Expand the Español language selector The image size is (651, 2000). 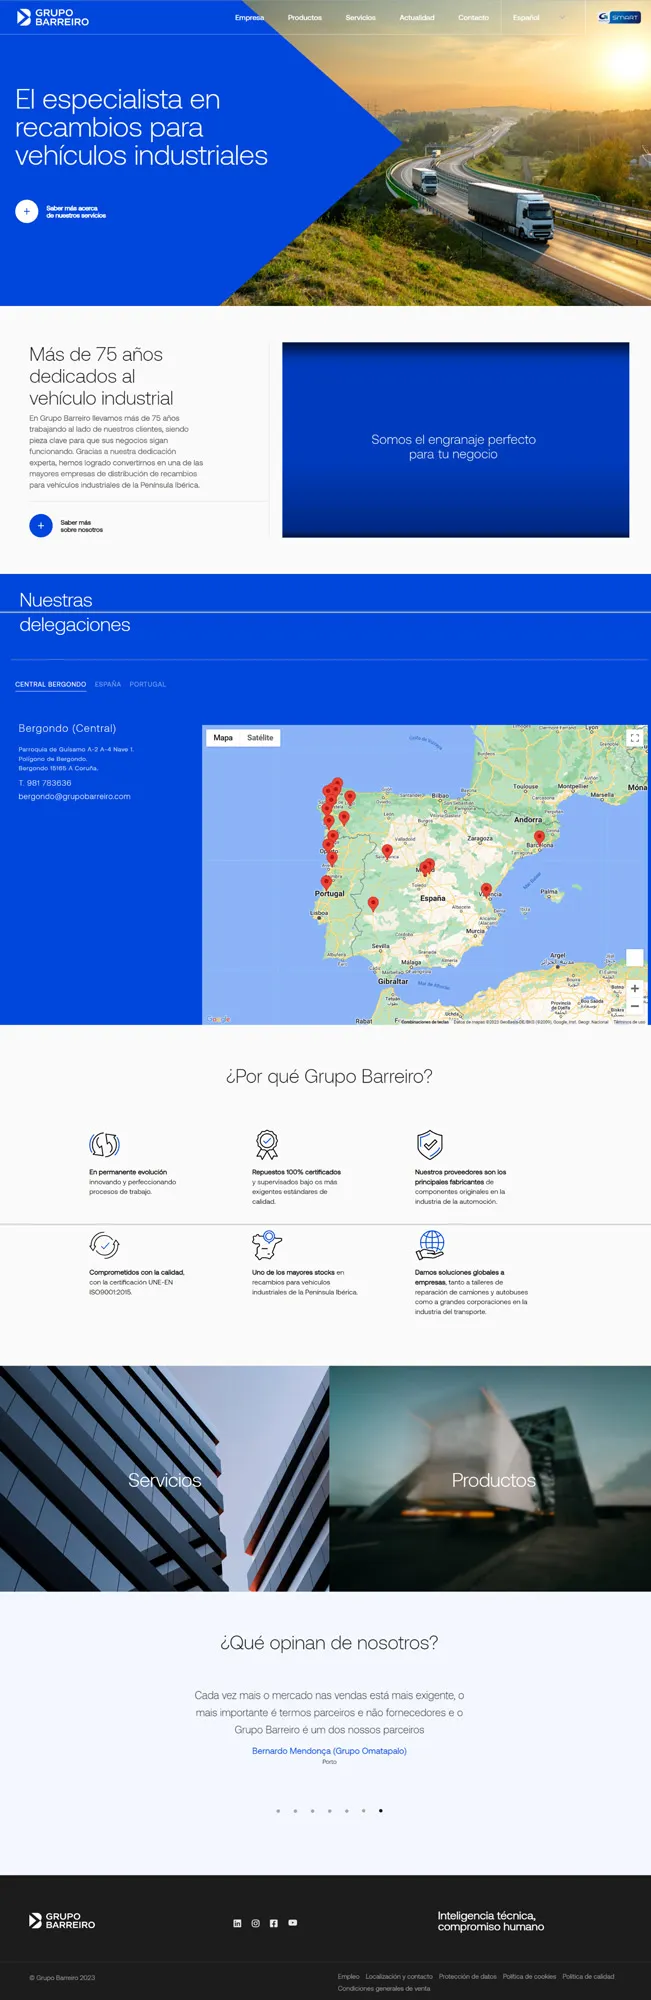tap(526, 18)
